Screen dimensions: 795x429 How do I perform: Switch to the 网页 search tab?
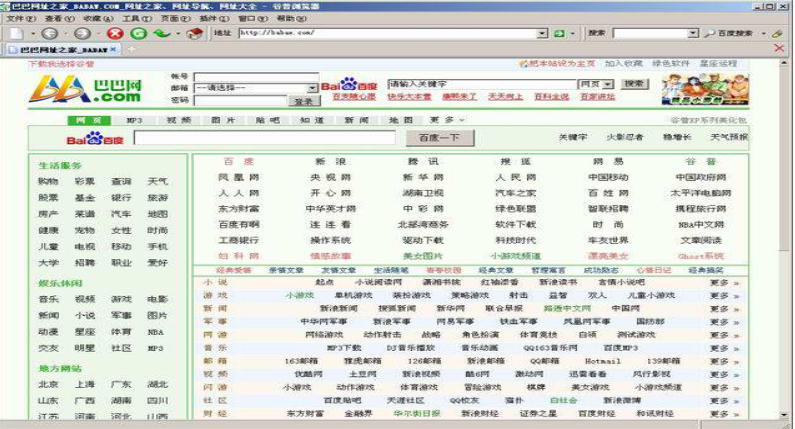click(89, 120)
